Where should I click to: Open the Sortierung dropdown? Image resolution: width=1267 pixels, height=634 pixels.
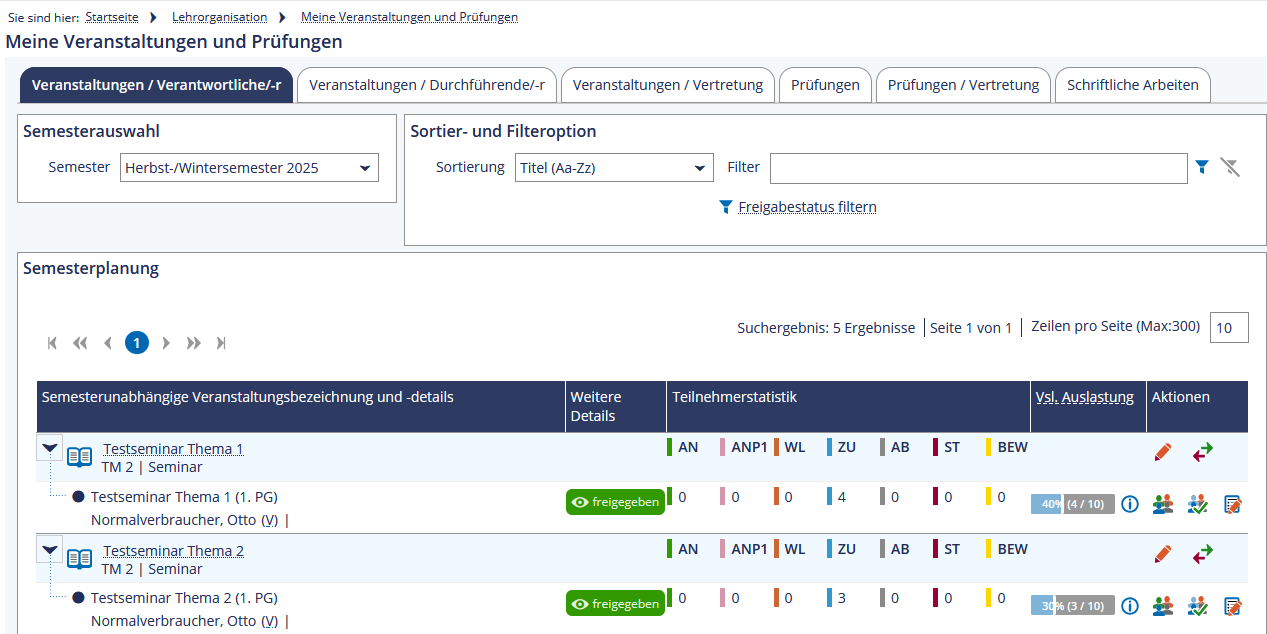pos(614,168)
